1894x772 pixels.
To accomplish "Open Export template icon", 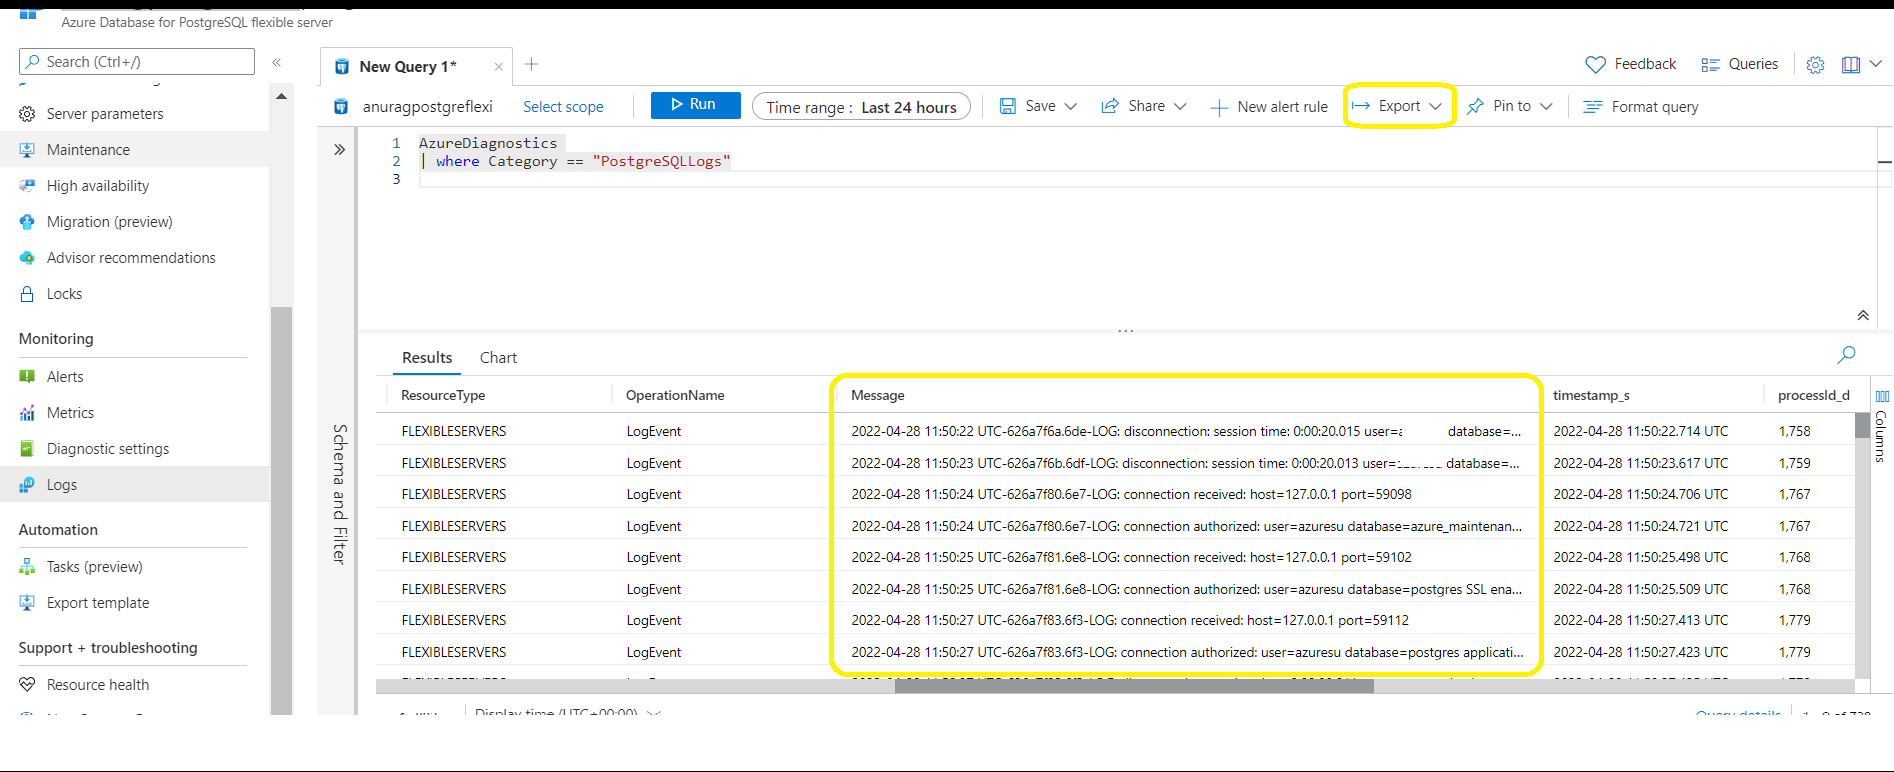I will [x=27, y=603].
